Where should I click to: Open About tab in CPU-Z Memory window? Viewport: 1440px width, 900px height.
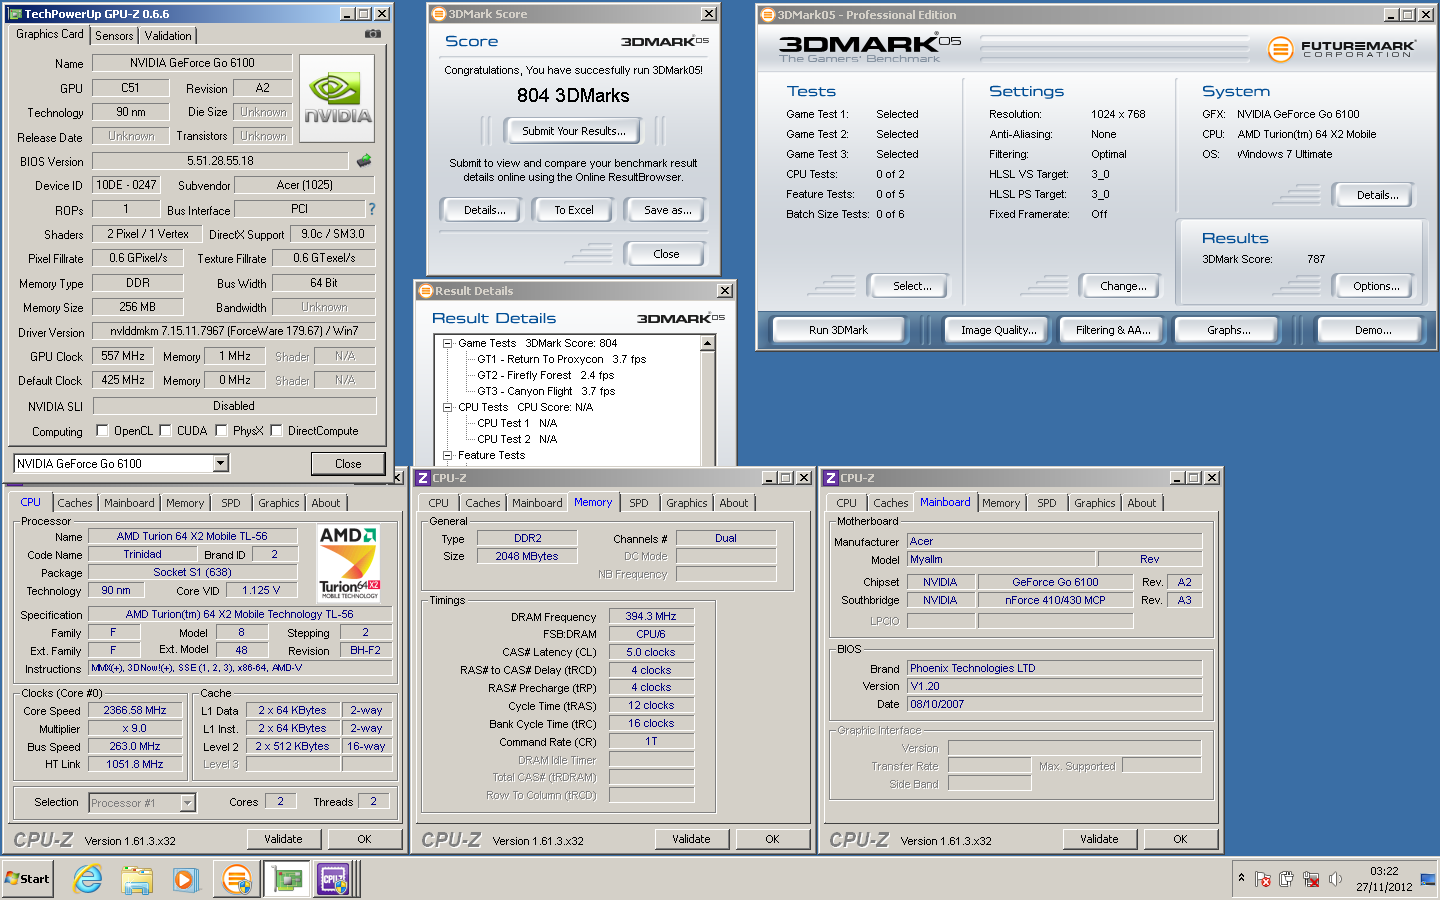tap(733, 503)
